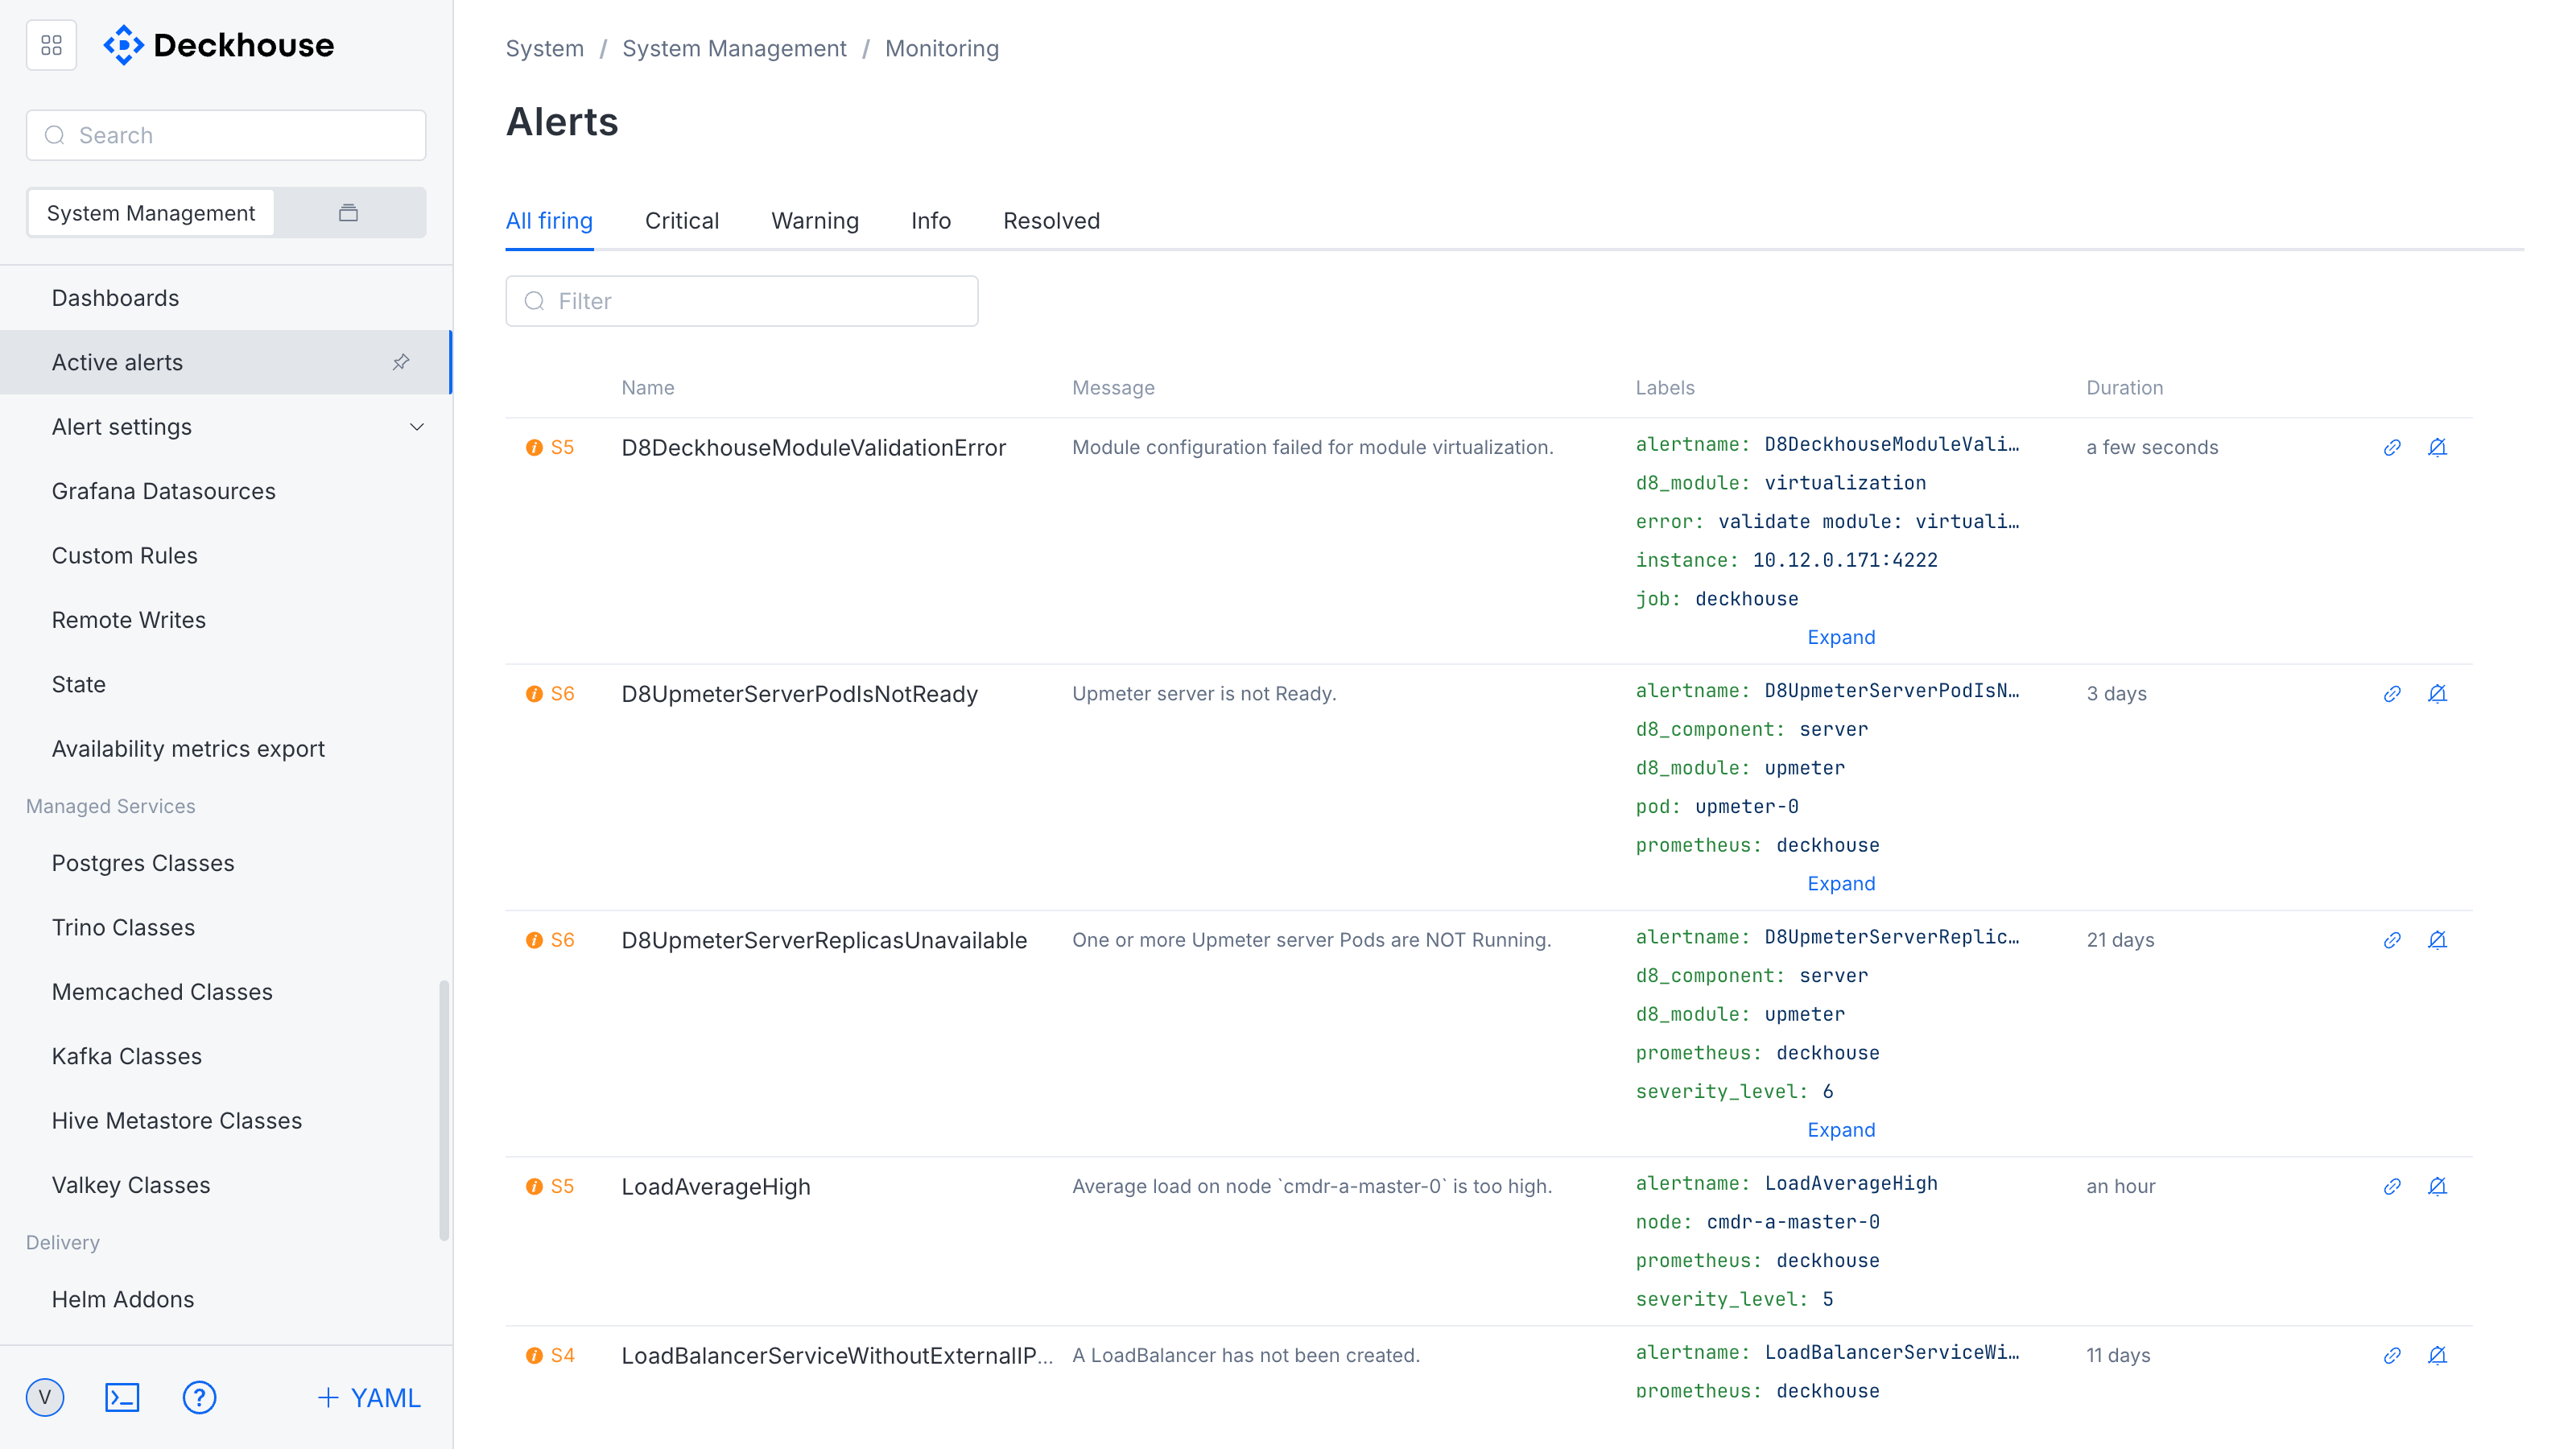Go to System Management breadcrumb

pos(734,48)
